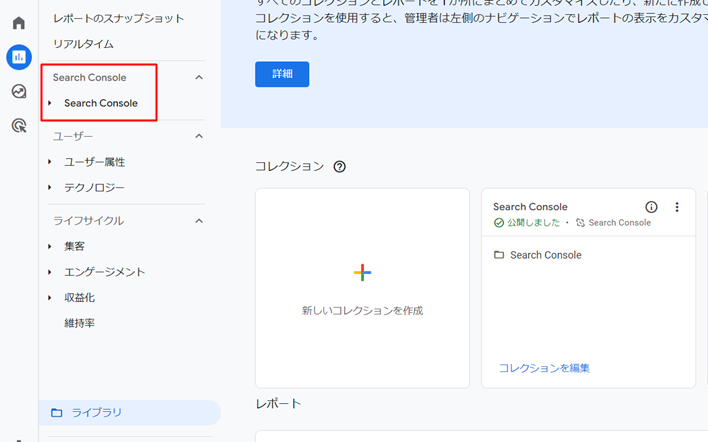Click the linked Search Console tag in card header
This screenshot has height=442, width=708.
pyautogui.click(x=614, y=223)
